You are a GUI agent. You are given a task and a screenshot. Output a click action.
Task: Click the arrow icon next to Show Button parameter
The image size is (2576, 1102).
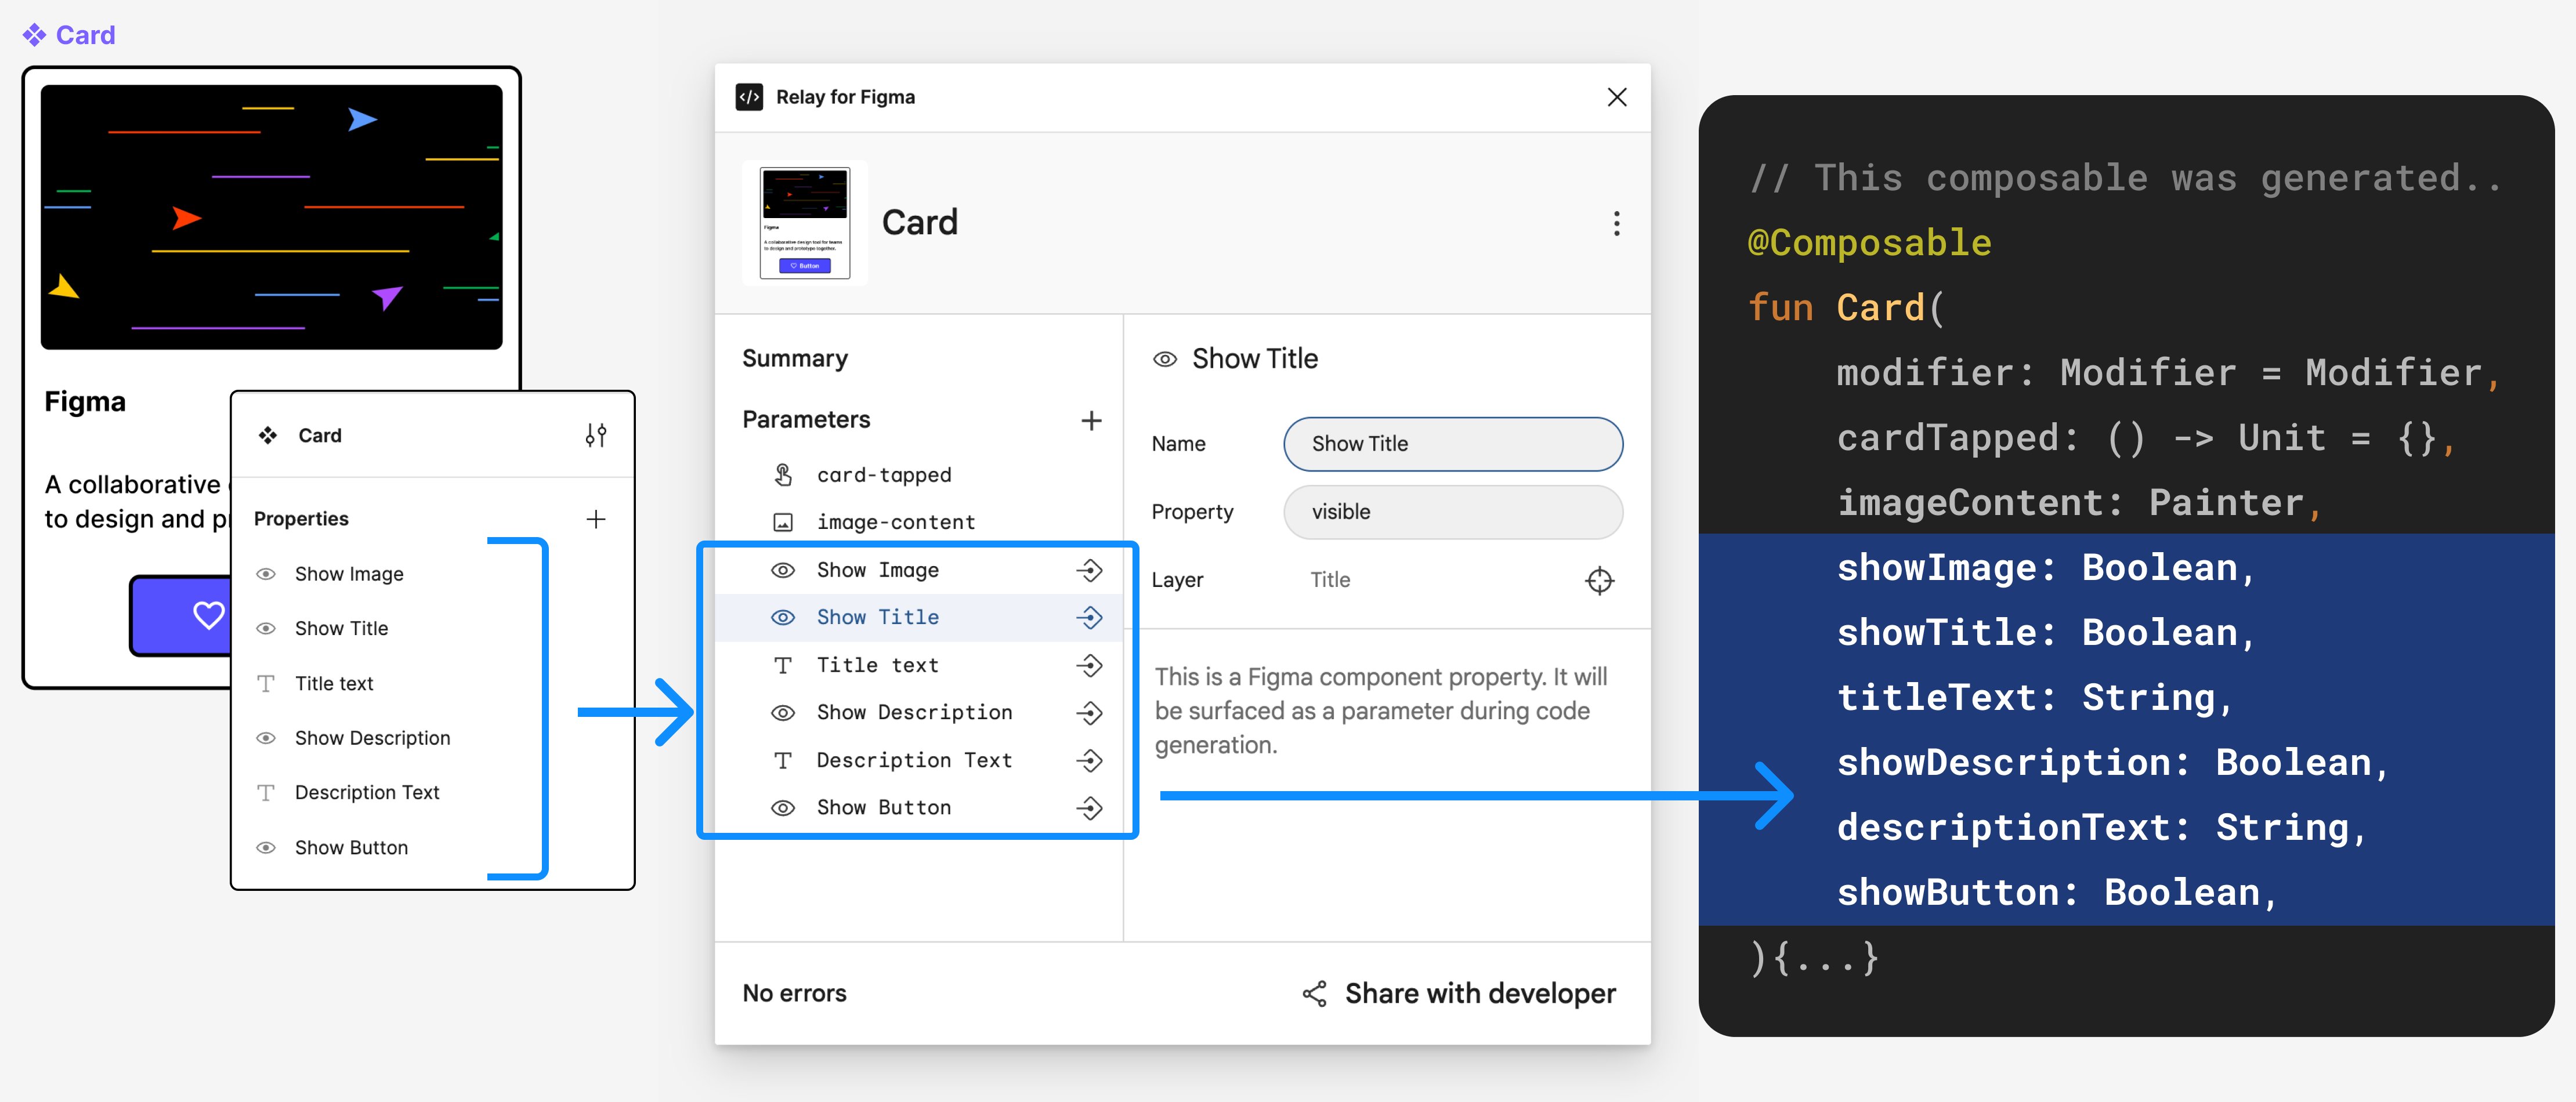pyautogui.click(x=1089, y=806)
